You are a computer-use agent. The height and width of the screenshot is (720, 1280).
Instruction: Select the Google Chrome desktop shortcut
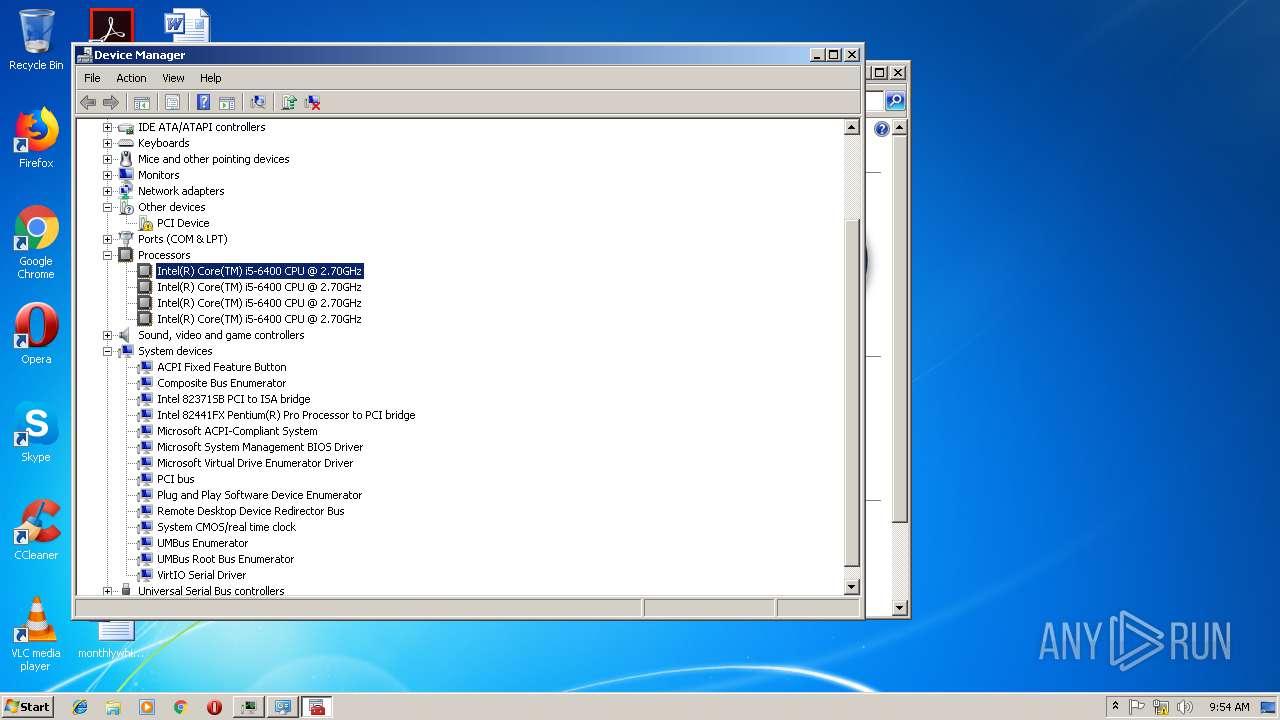click(x=36, y=243)
